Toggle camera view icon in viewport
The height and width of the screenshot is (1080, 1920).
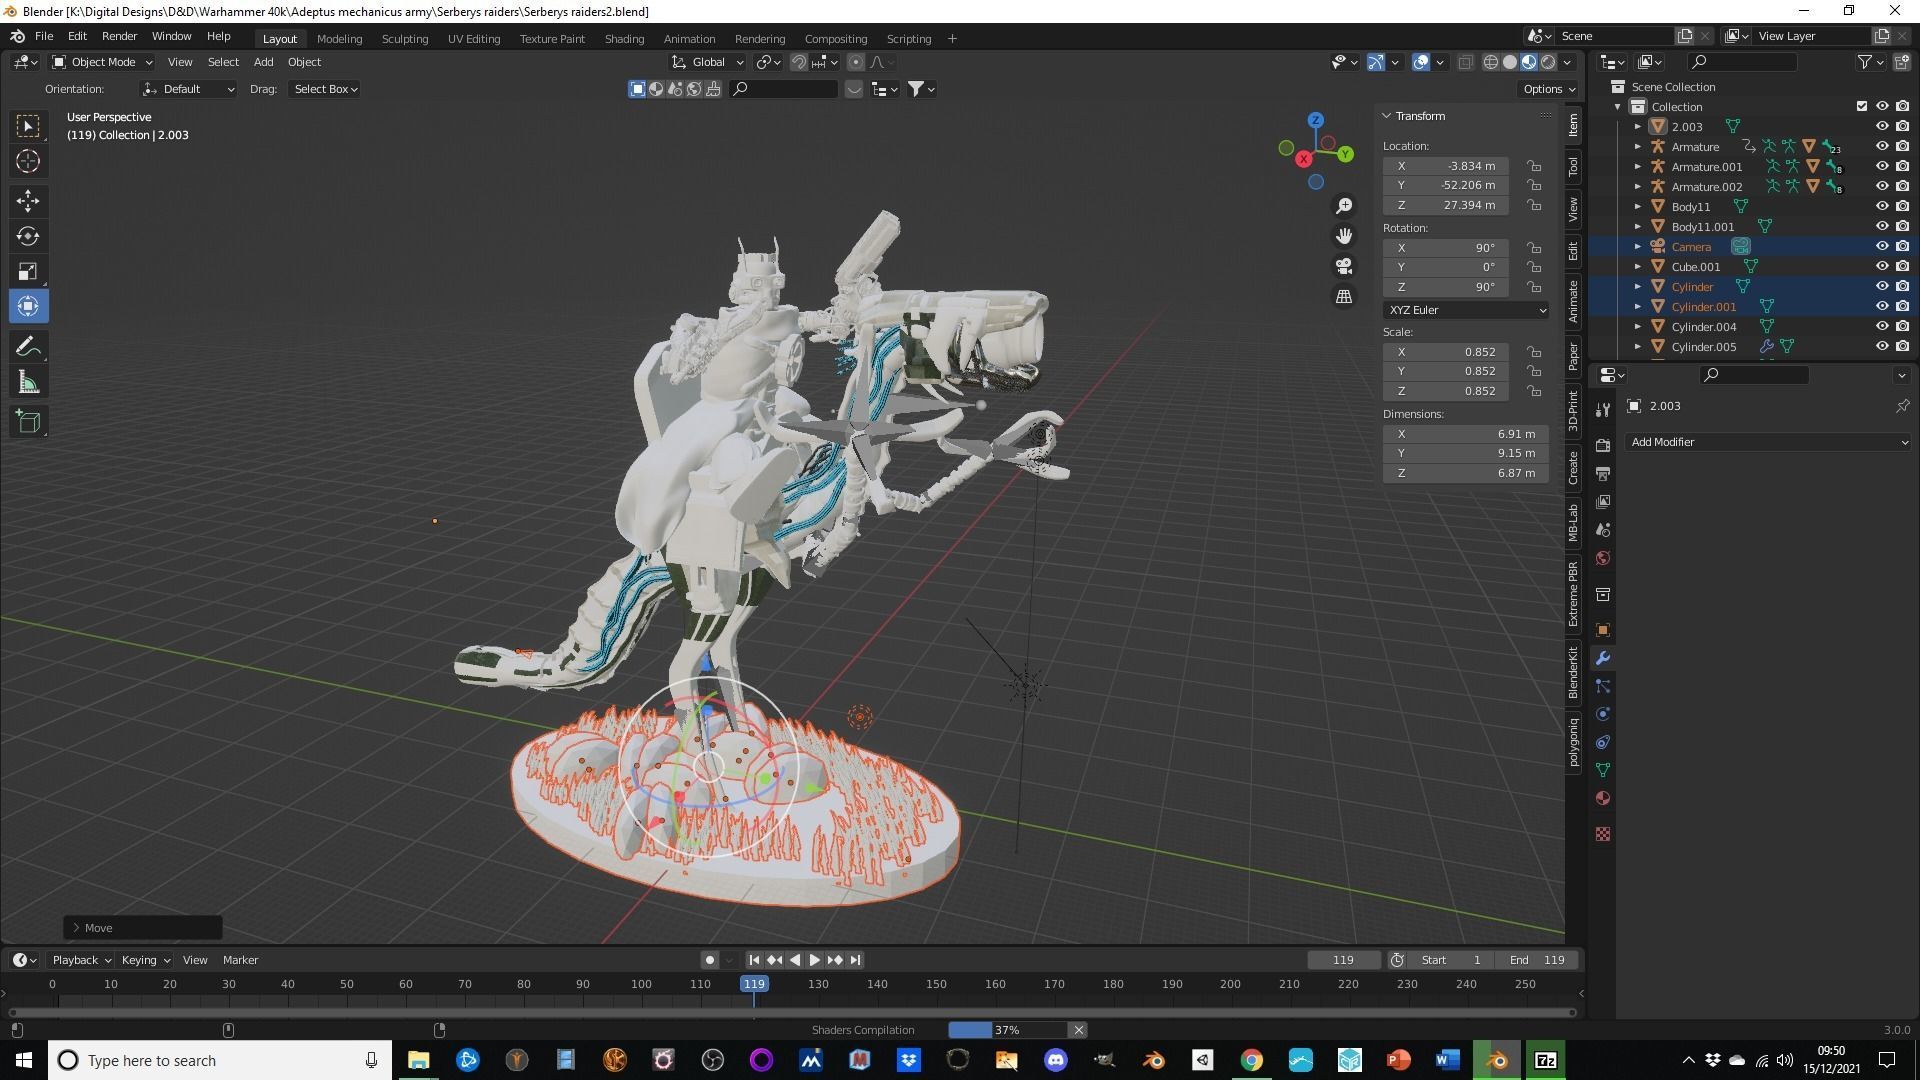[x=1344, y=266]
